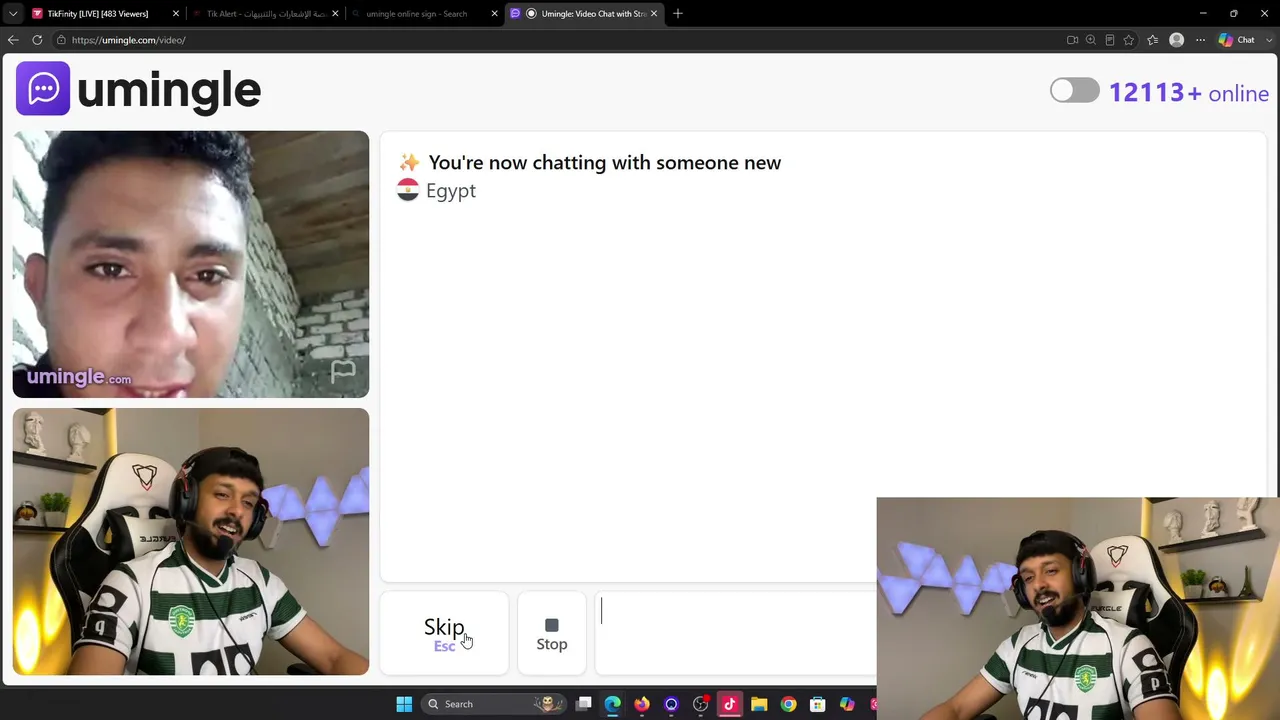Image resolution: width=1280 pixels, height=720 pixels.
Task: Open File Explorer from taskbar
Action: pos(759,704)
